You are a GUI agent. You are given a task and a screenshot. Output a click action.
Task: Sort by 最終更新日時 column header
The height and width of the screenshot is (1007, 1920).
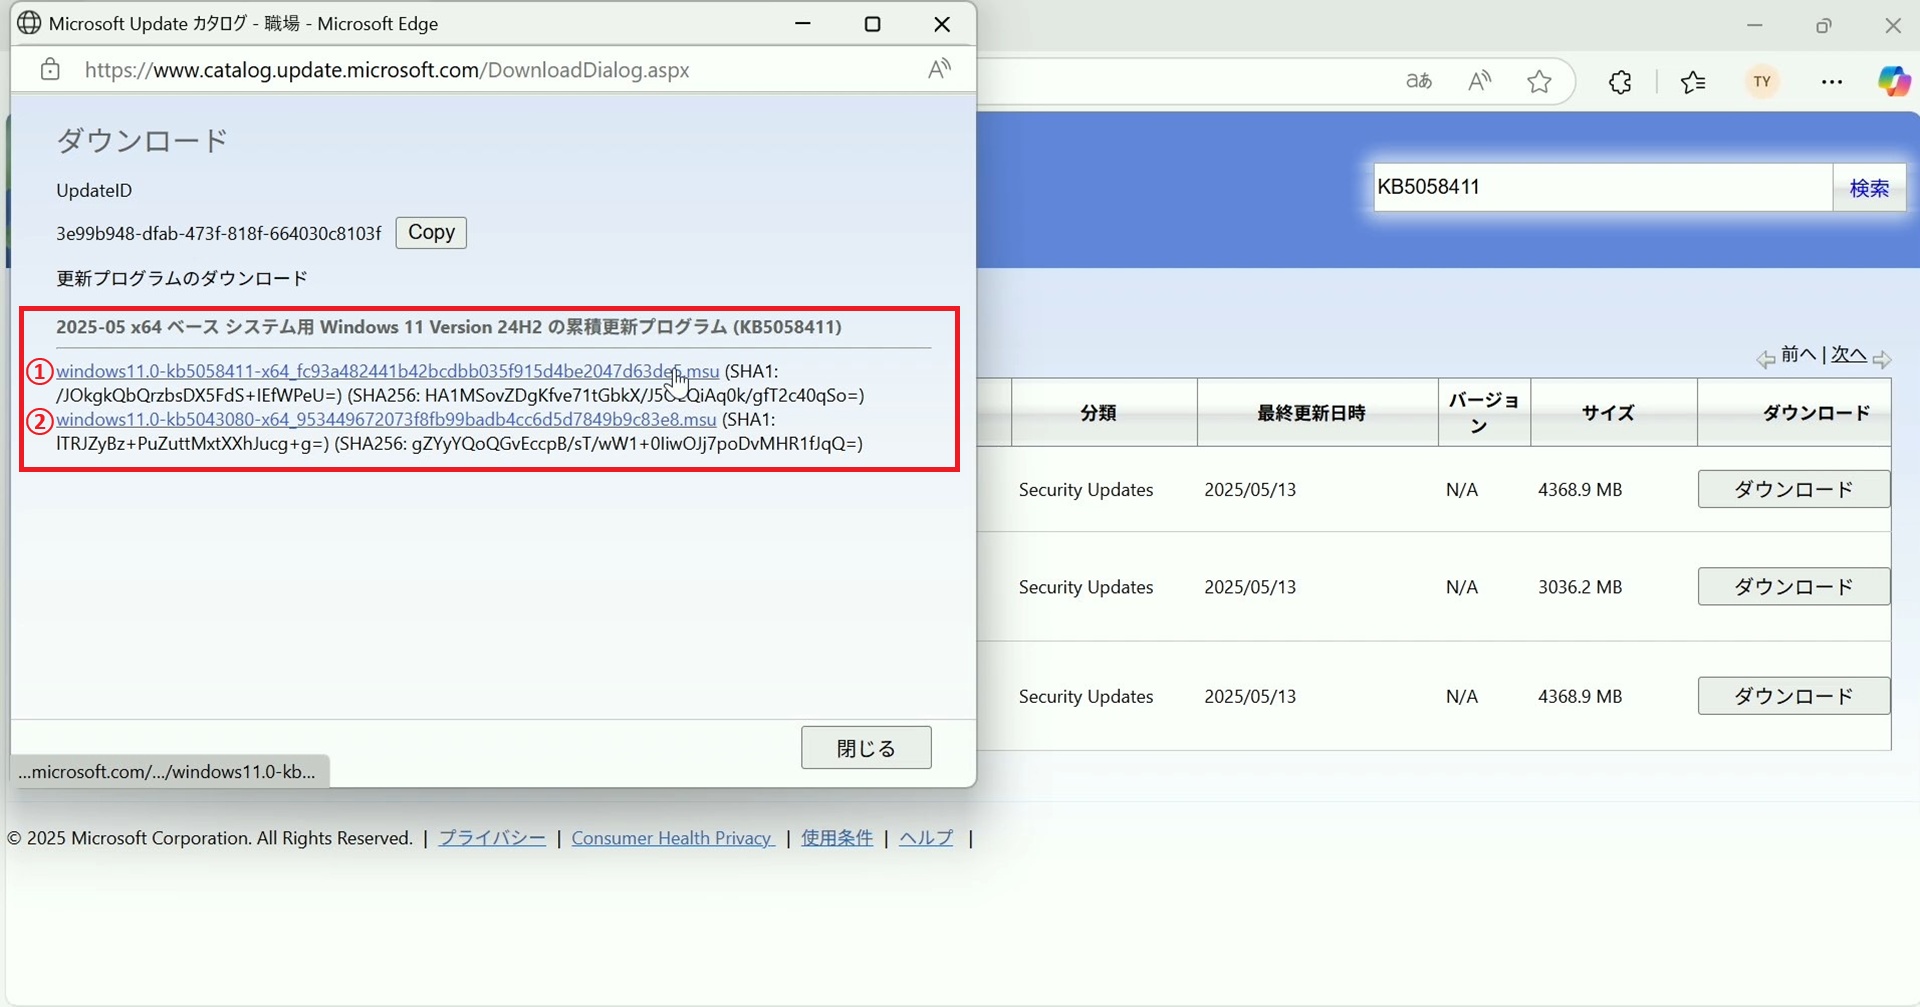[1311, 413]
